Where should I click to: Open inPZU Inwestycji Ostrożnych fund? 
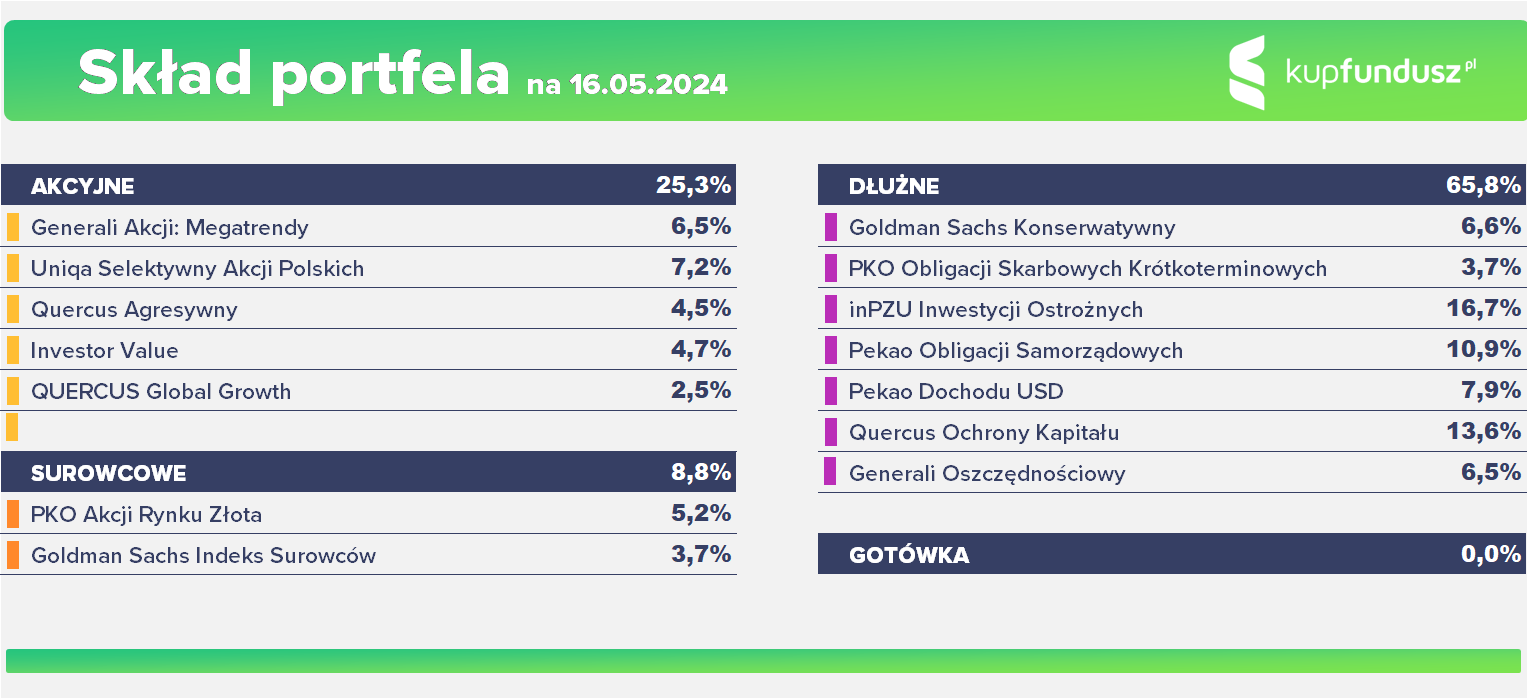click(1172, 309)
